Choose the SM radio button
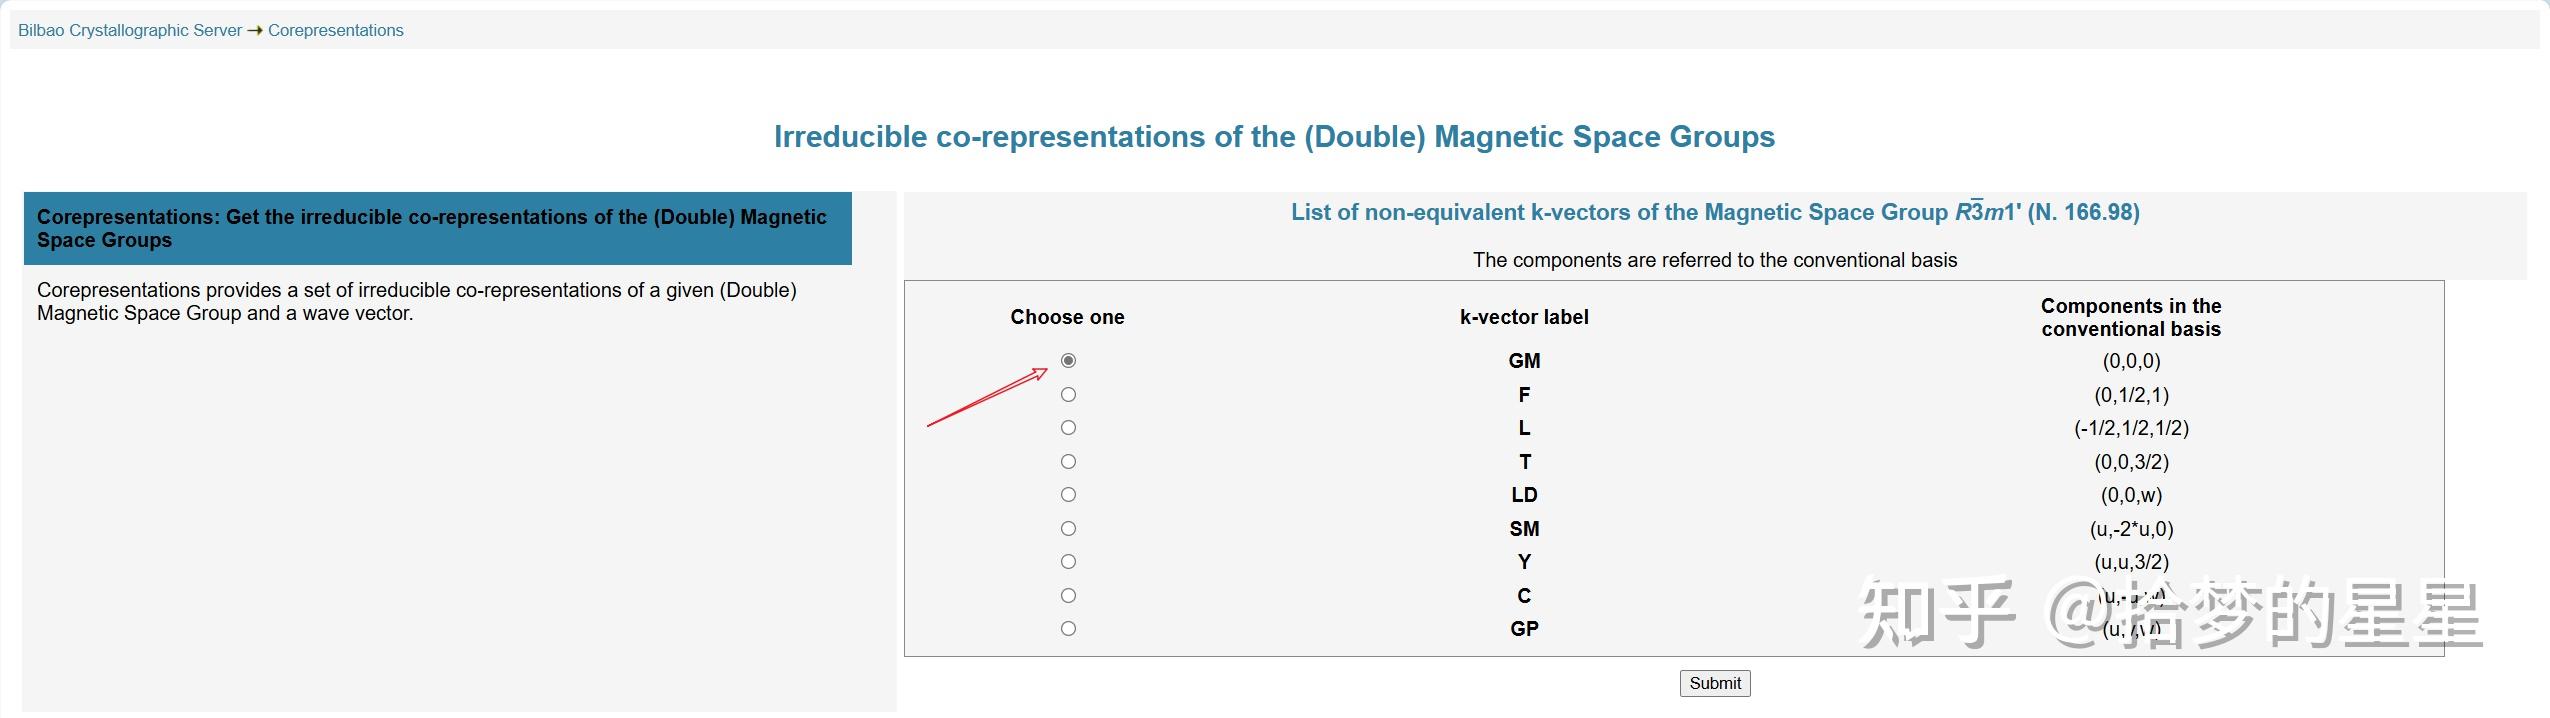Image resolution: width=2550 pixels, height=718 pixels. [x=1068, y=529]
